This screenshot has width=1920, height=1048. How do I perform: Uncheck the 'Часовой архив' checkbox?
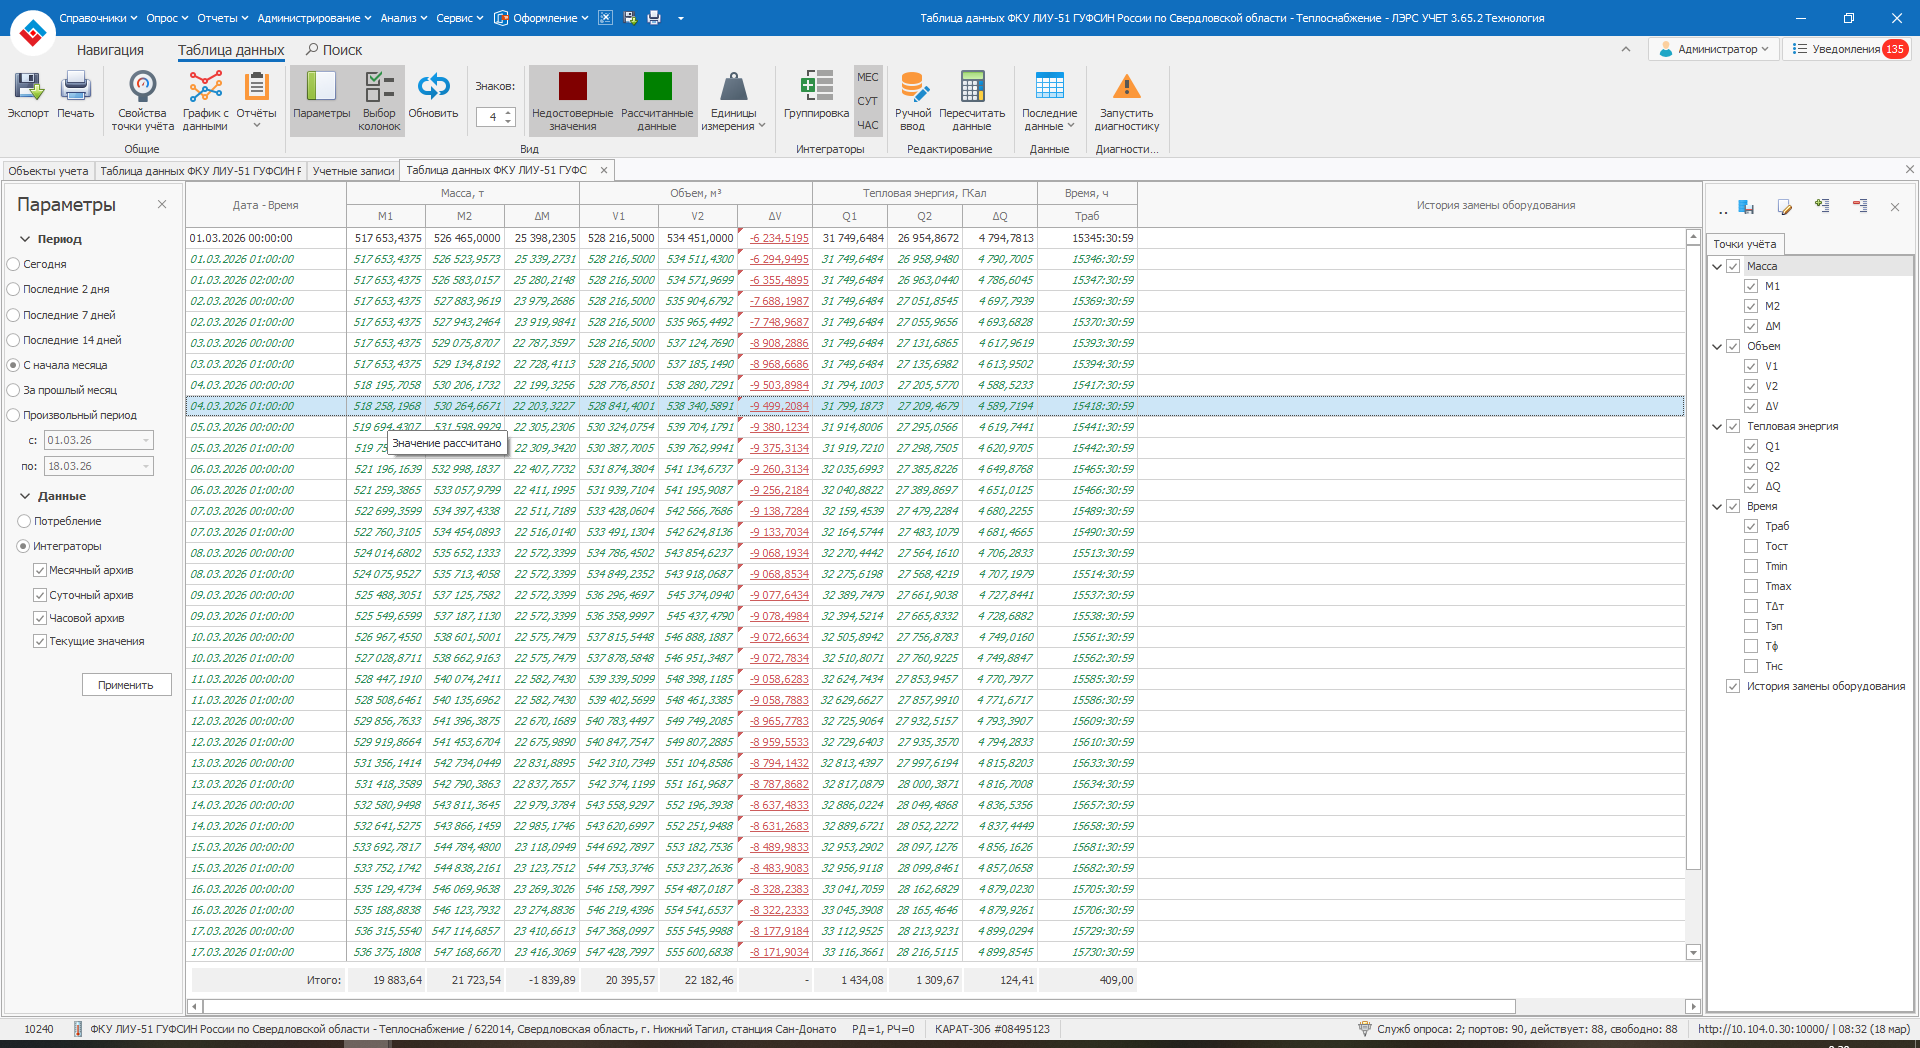[x=40, y=618]
